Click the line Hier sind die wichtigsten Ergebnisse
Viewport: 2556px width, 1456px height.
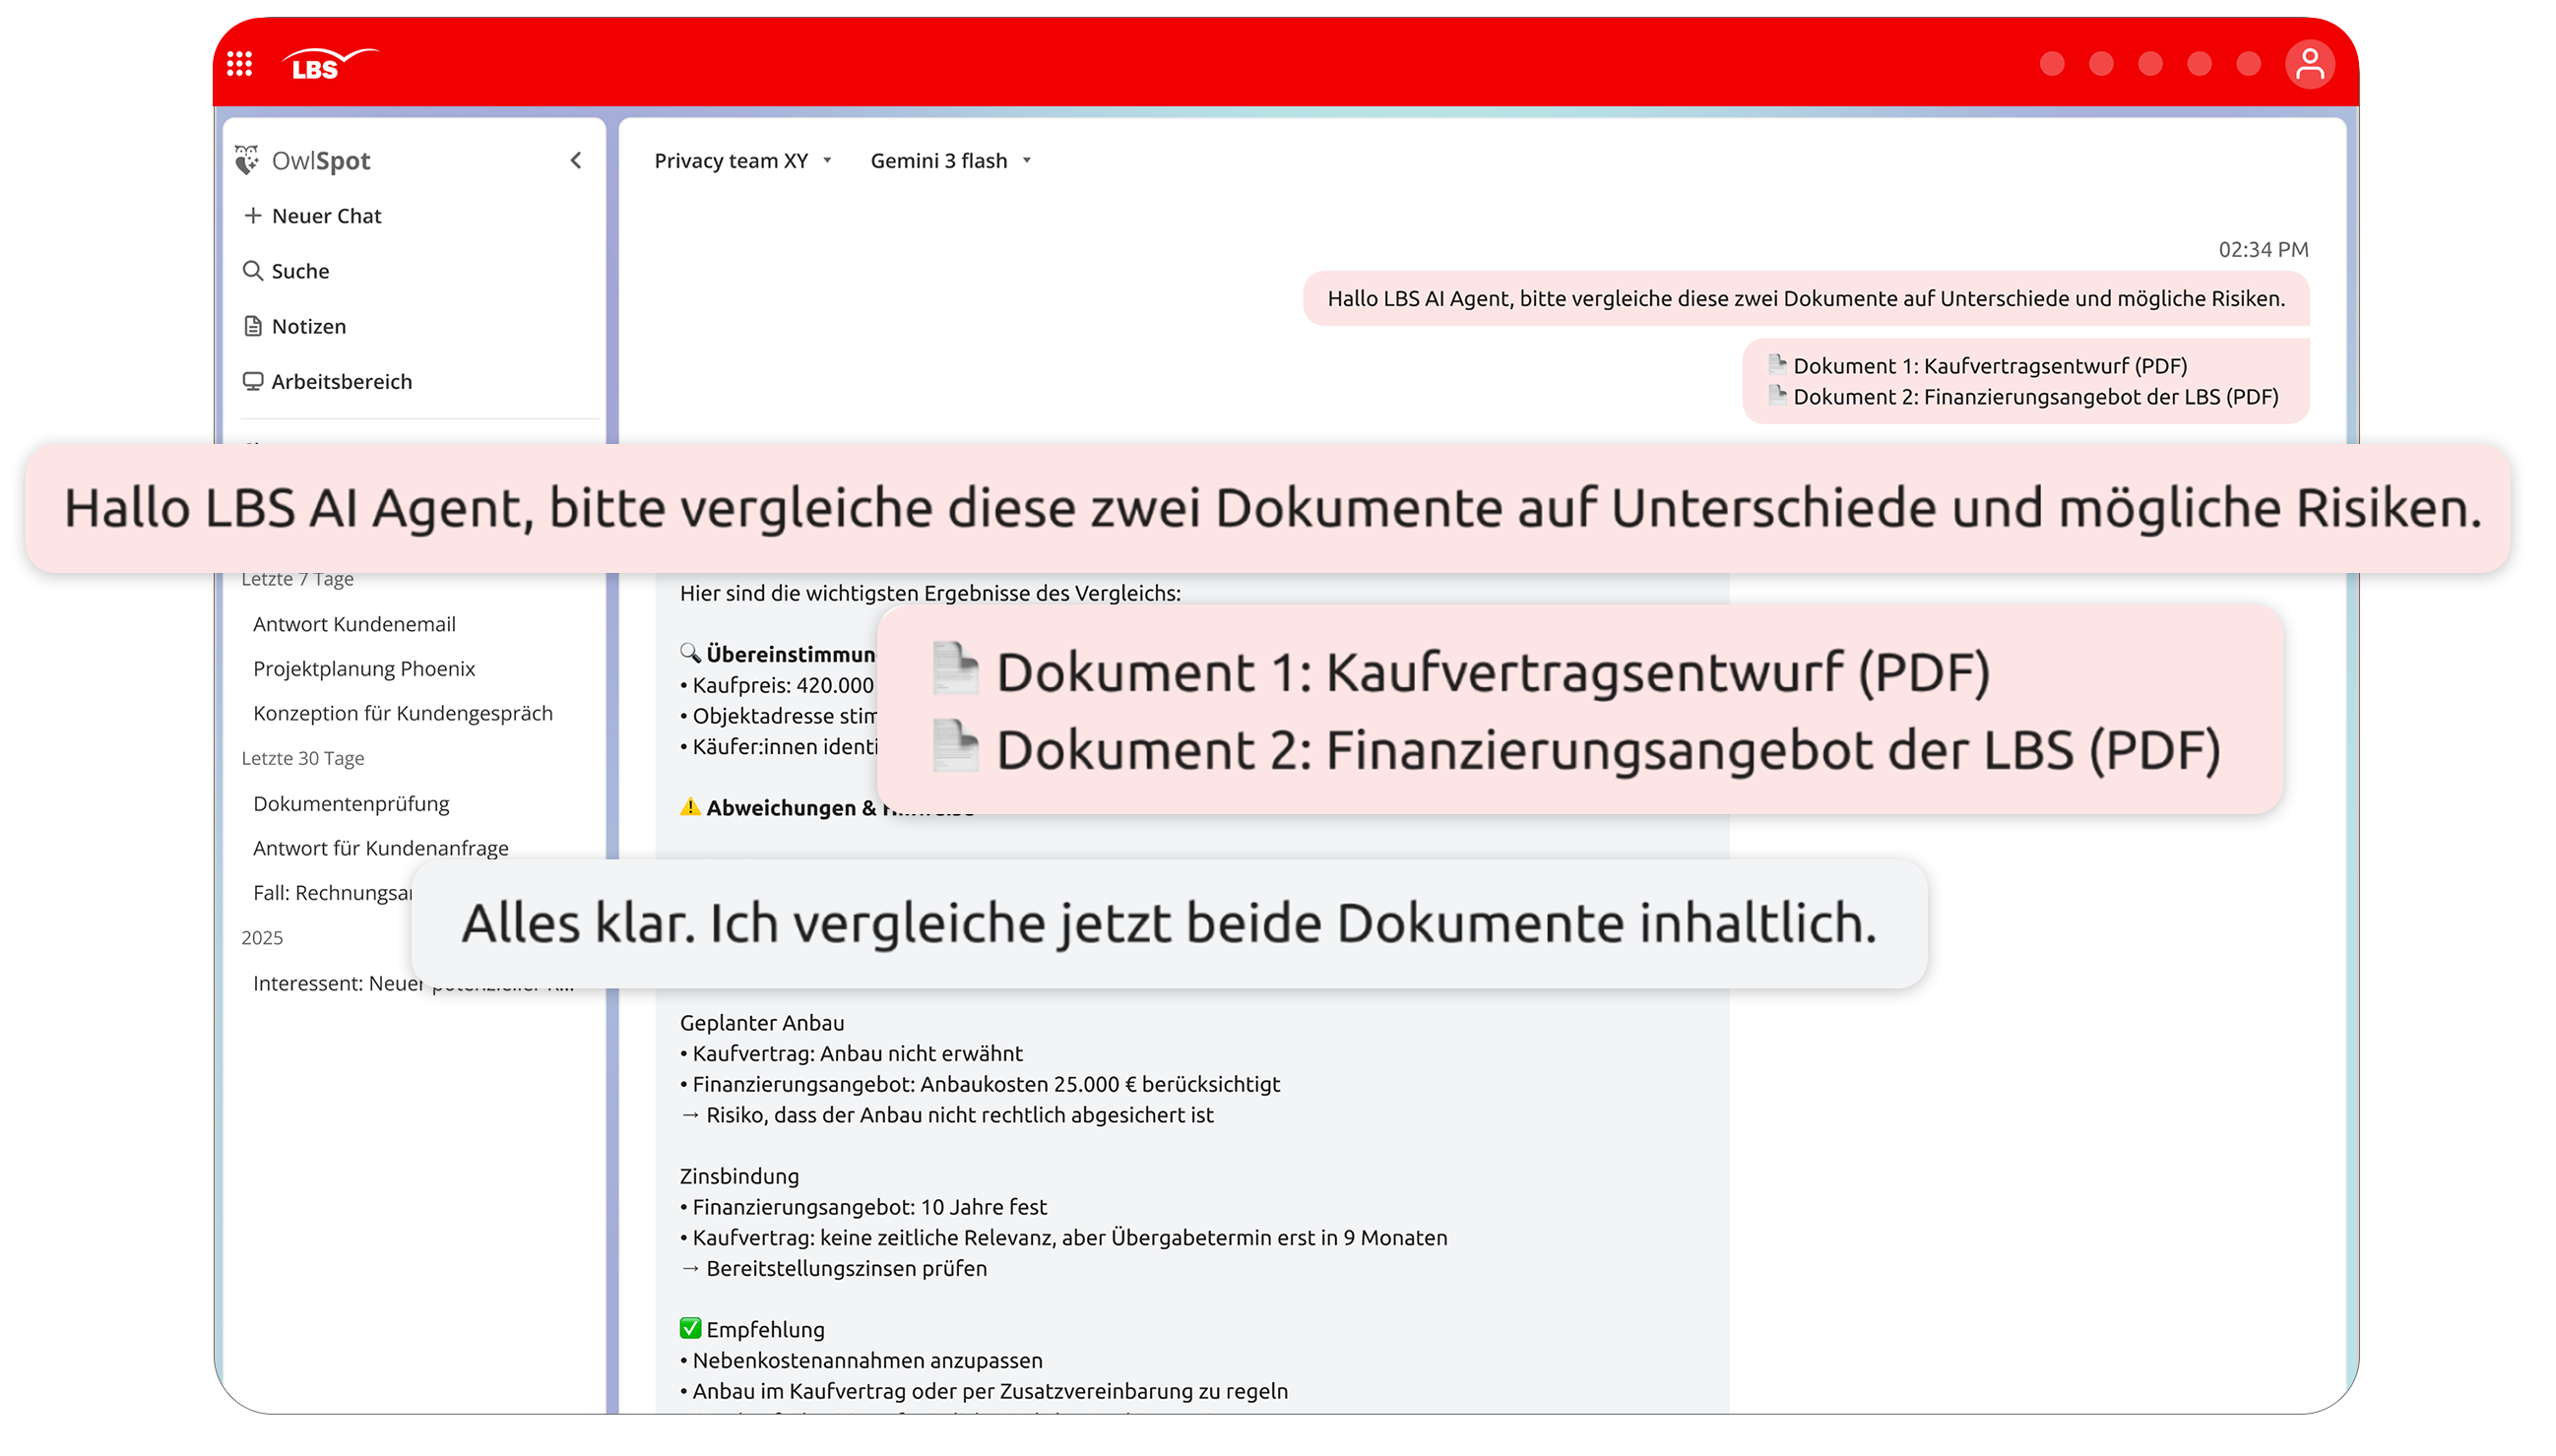tap(930, 593)
